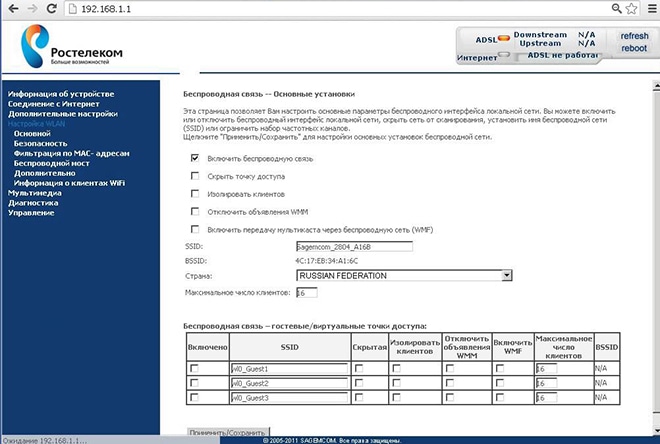The width and height of the screenshot is (660, 444).
Task: Click the router 'refresh' button
Action: click(634, 36)
